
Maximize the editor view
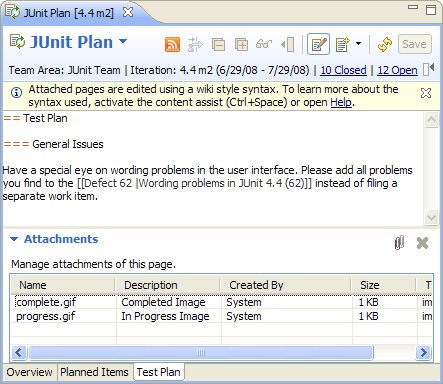pos(431,10)
